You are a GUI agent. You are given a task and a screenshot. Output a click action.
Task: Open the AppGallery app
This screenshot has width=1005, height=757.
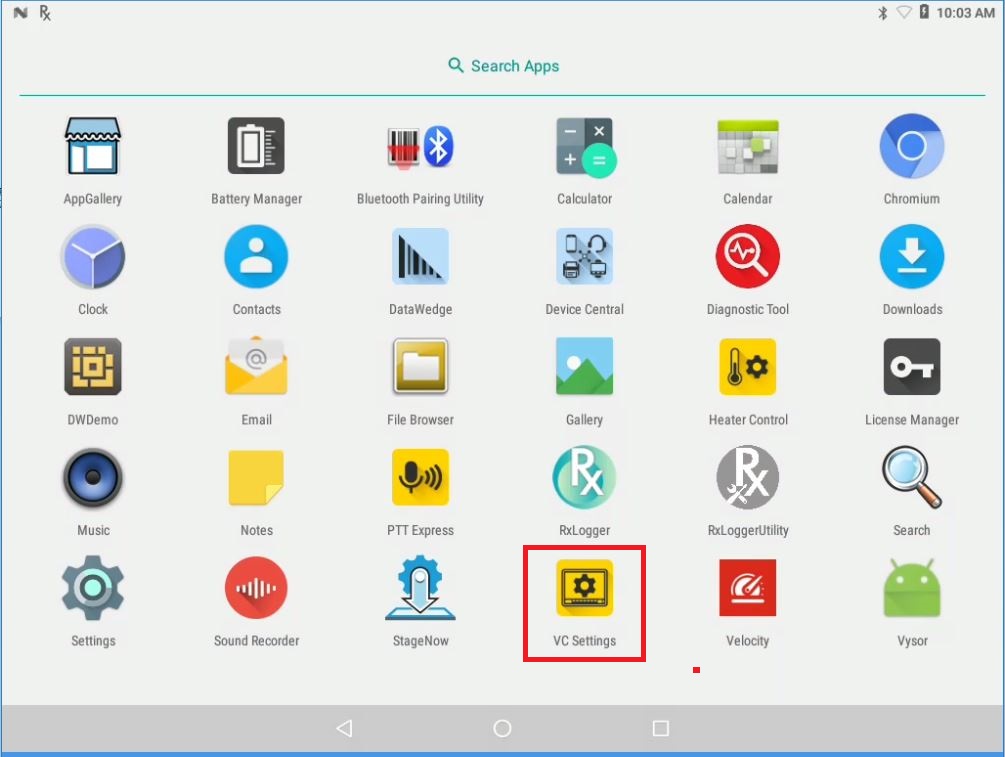[x=93, y=146]
